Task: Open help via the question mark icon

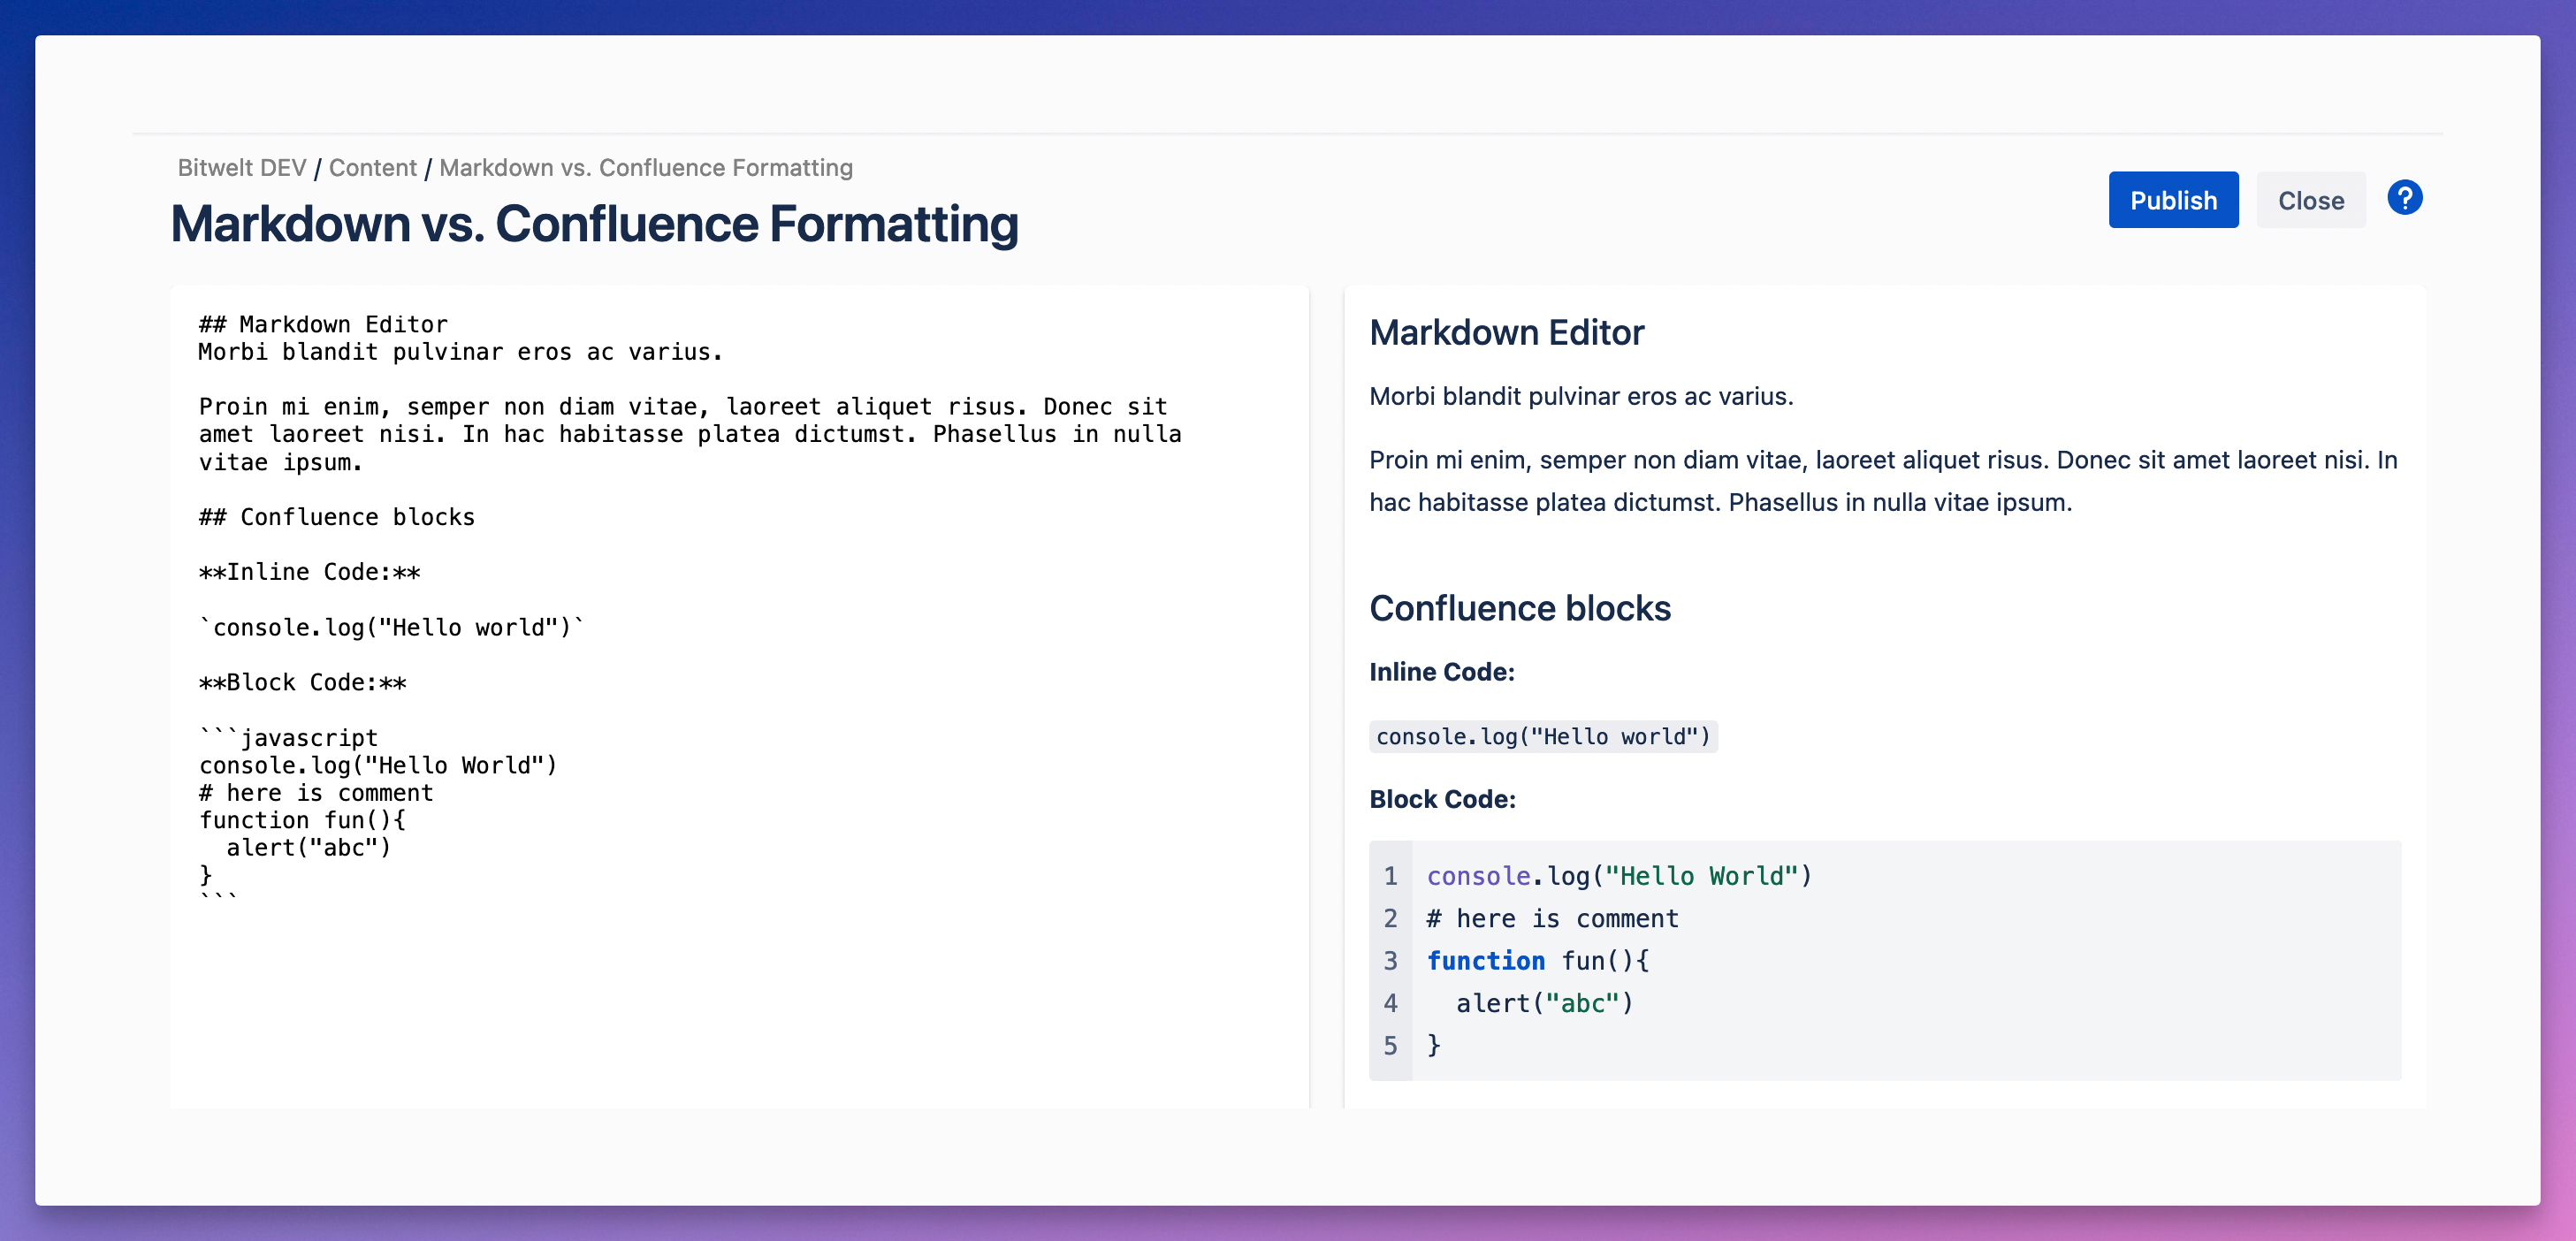Action: tap(2404, 198)
